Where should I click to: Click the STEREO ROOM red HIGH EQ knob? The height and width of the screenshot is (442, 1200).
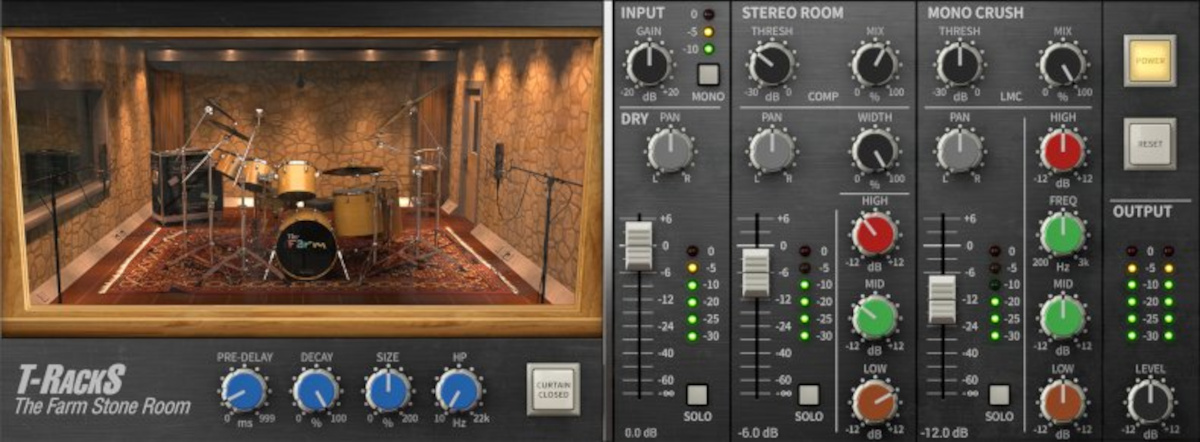click(x=874, y=233)
